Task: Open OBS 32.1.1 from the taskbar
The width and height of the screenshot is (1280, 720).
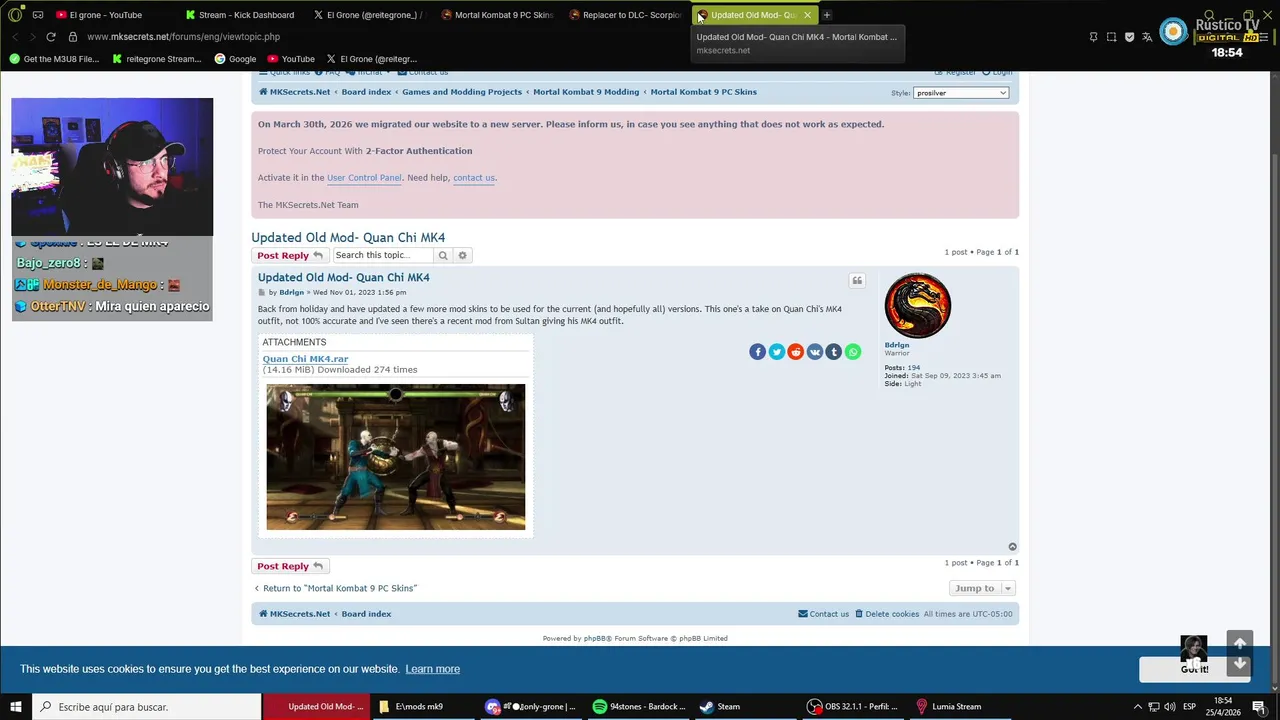Action: tap(853, 706)
